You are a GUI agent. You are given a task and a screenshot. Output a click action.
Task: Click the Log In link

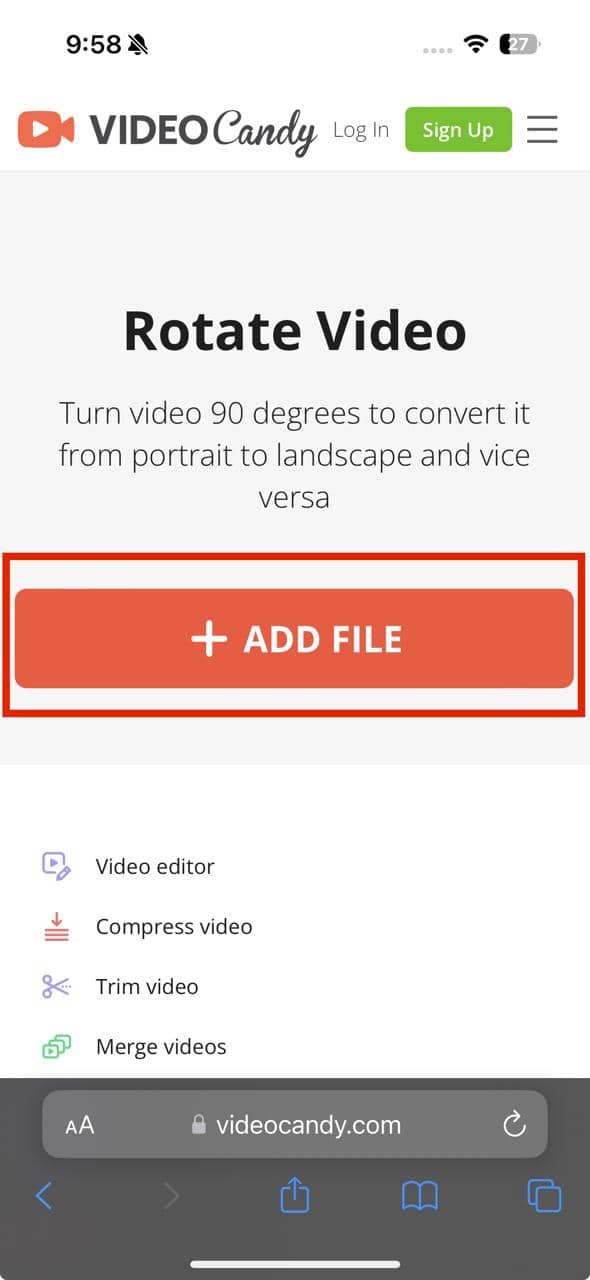point(360,130)
